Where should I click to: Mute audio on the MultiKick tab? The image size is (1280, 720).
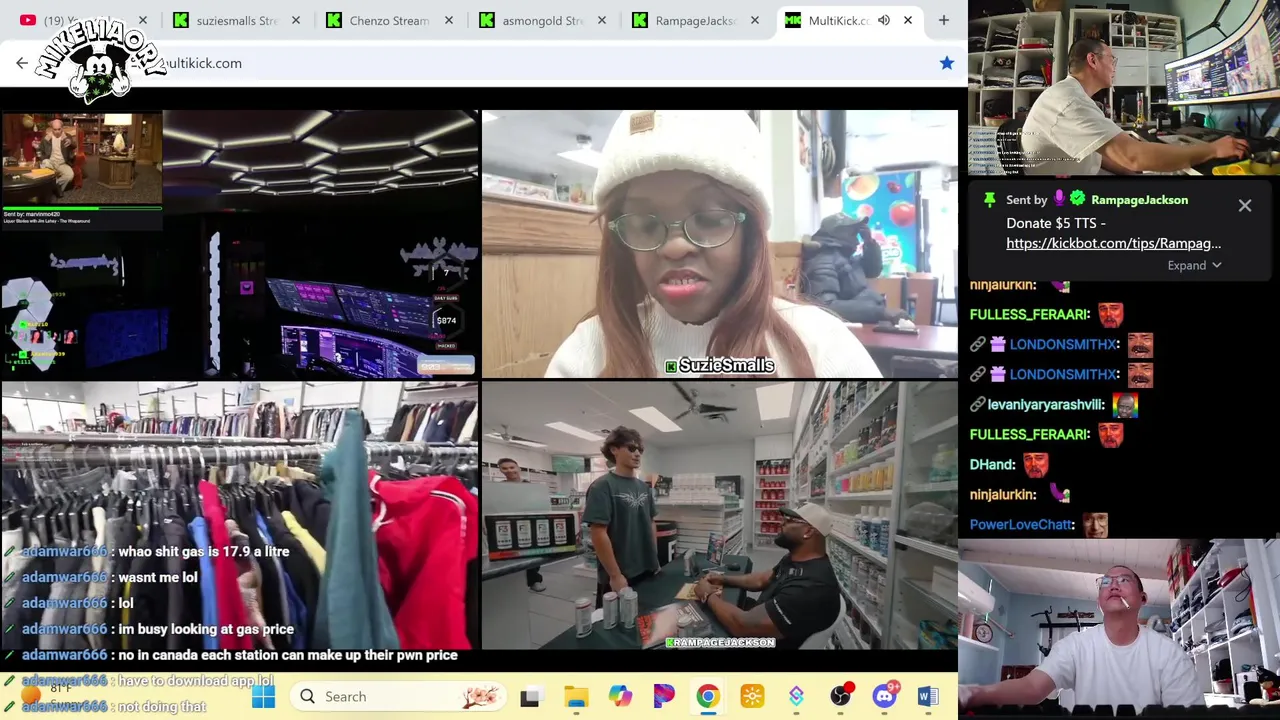[884, 20]
